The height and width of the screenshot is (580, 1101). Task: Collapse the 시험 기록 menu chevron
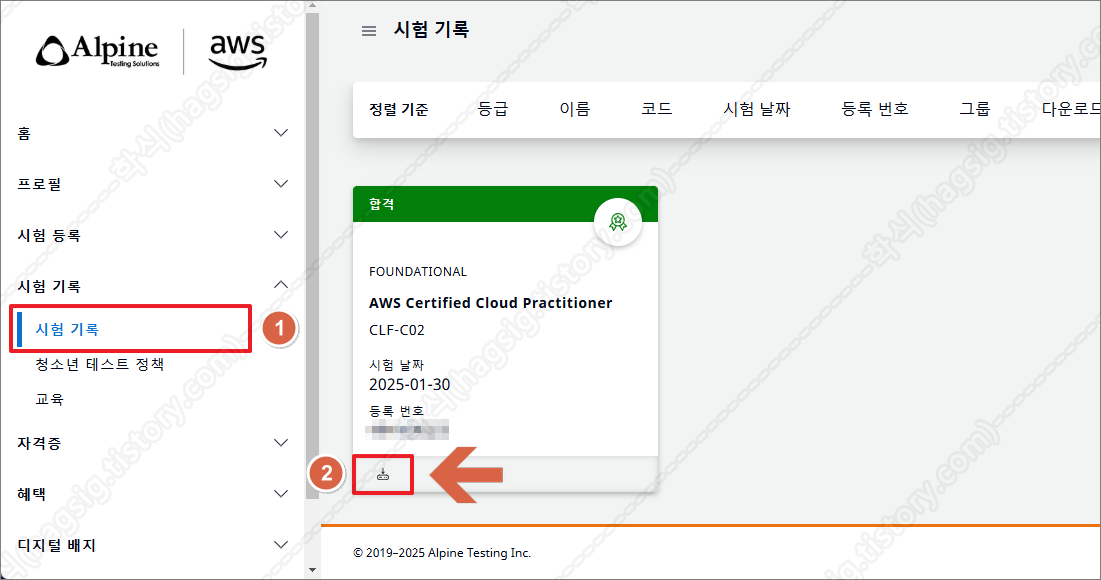[x=281, y=285]
